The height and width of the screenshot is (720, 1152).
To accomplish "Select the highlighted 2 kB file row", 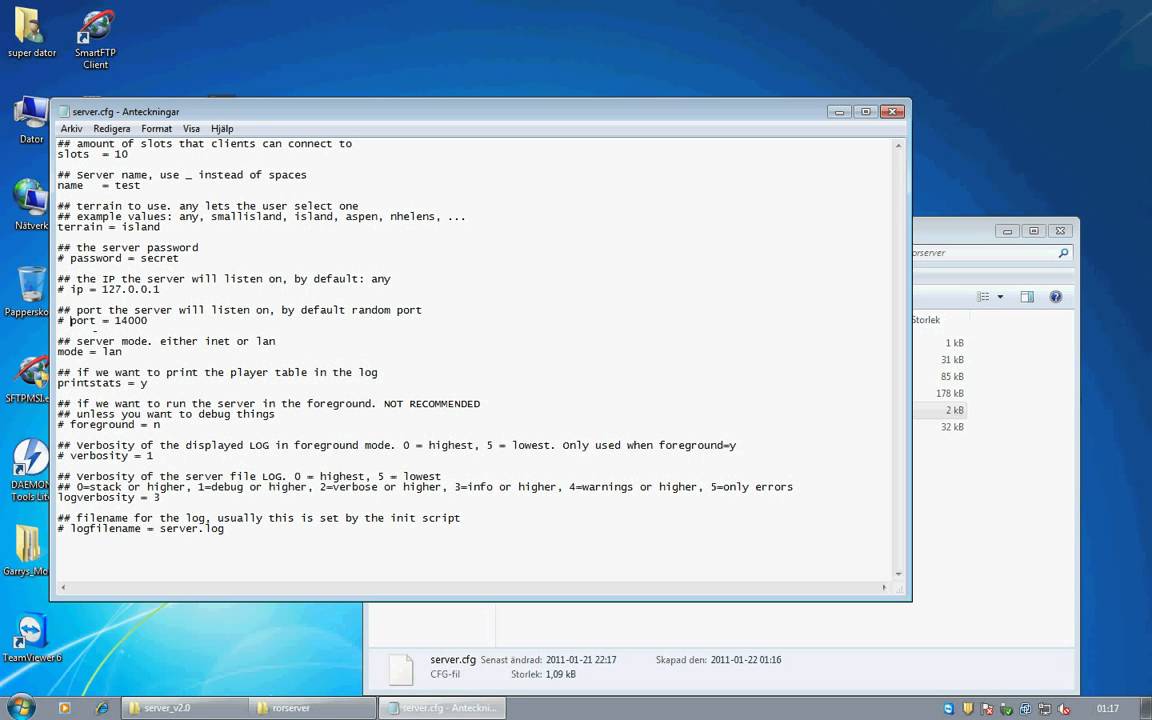I will click(942, 411).
